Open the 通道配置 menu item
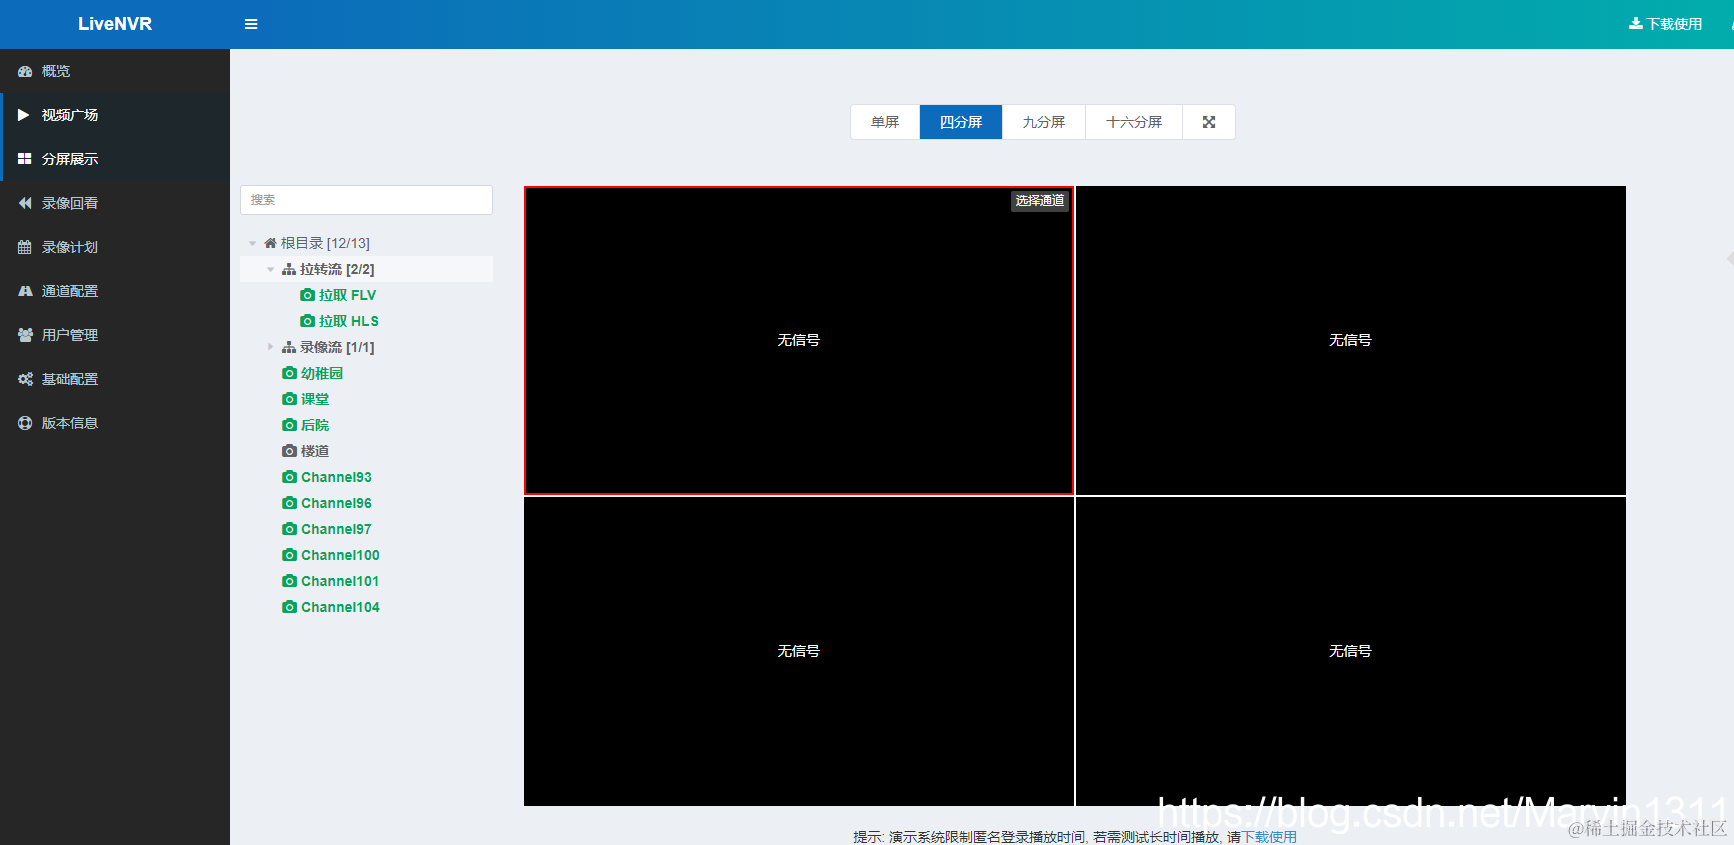The height and width of the screenshot is (845, 1734). pos(115,291)
